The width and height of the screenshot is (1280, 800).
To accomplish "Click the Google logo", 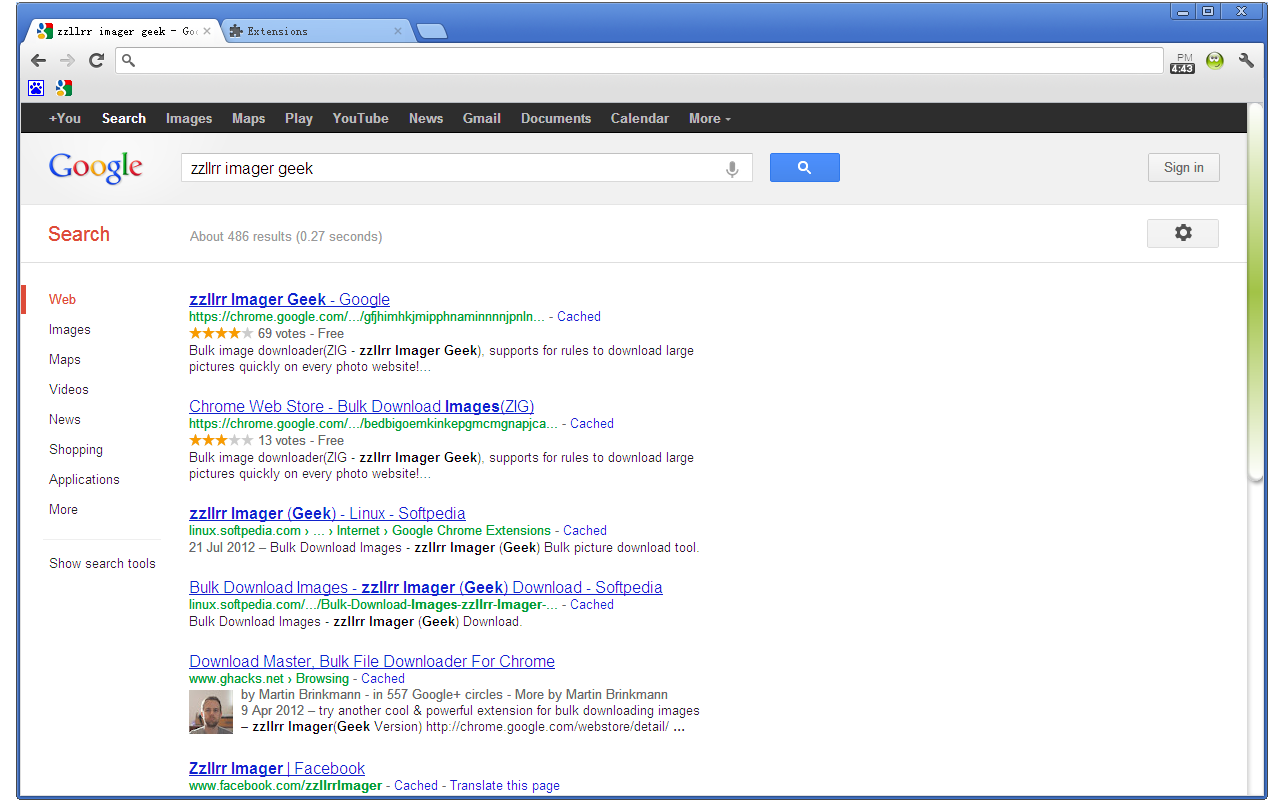I will click(x=96, y=168).
